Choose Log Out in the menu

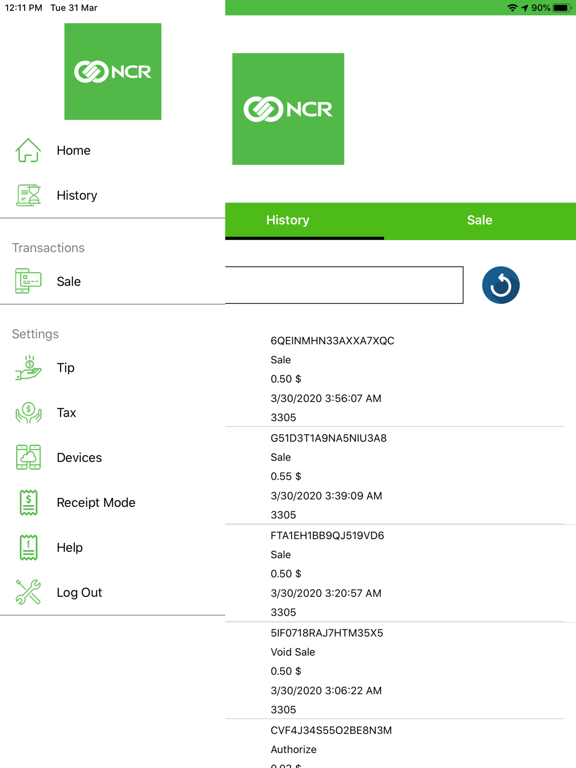[x=79, y=593]
